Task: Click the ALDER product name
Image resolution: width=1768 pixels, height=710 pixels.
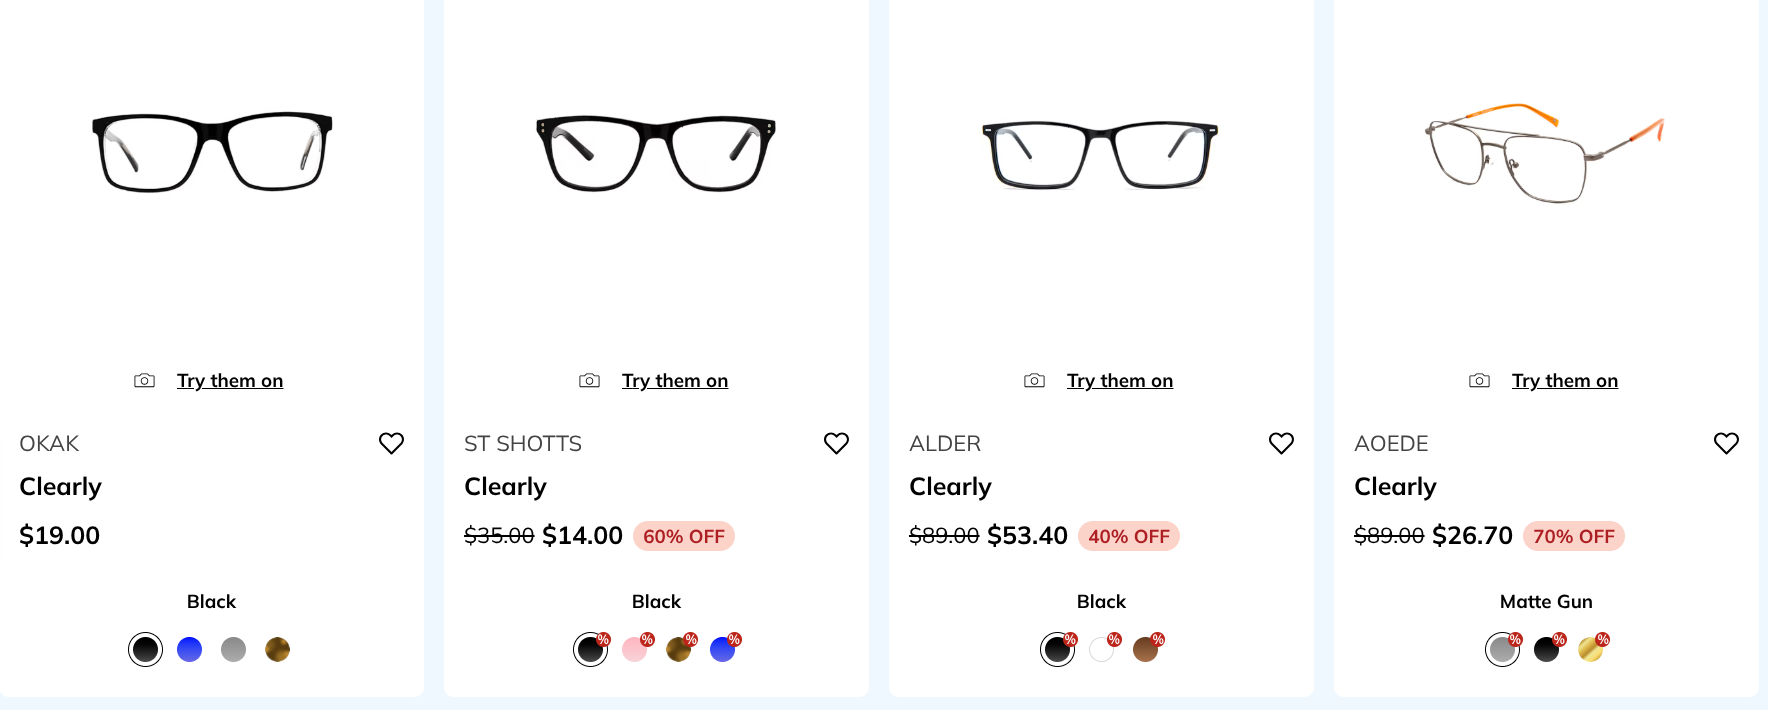Action: click(944, 443)
